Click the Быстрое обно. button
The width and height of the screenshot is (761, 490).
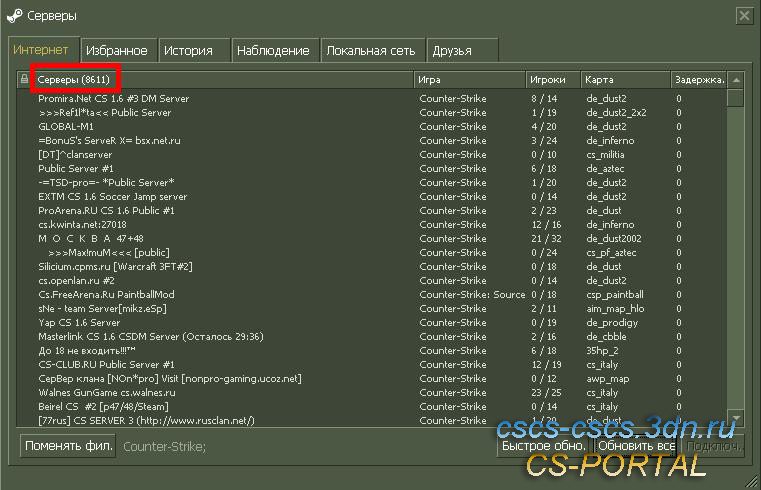(x=545, y=446)
